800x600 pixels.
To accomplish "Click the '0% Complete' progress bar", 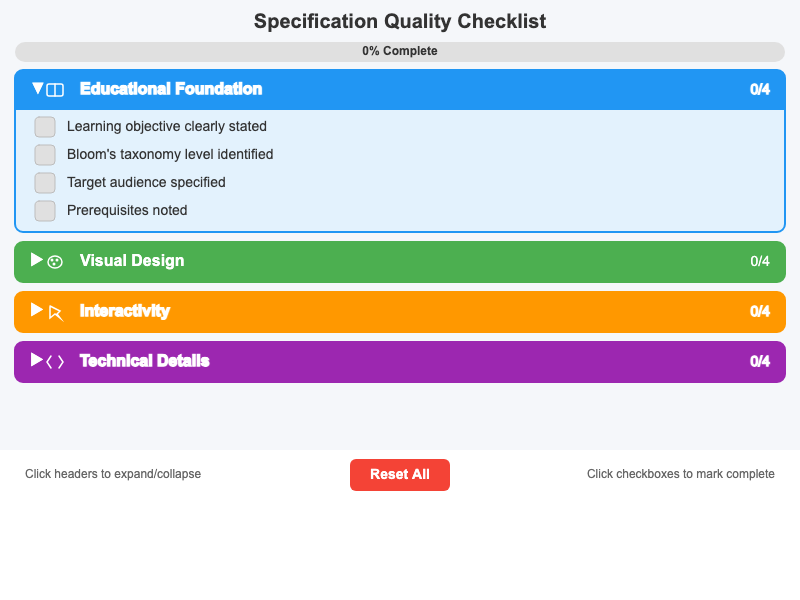I will 400,51.
